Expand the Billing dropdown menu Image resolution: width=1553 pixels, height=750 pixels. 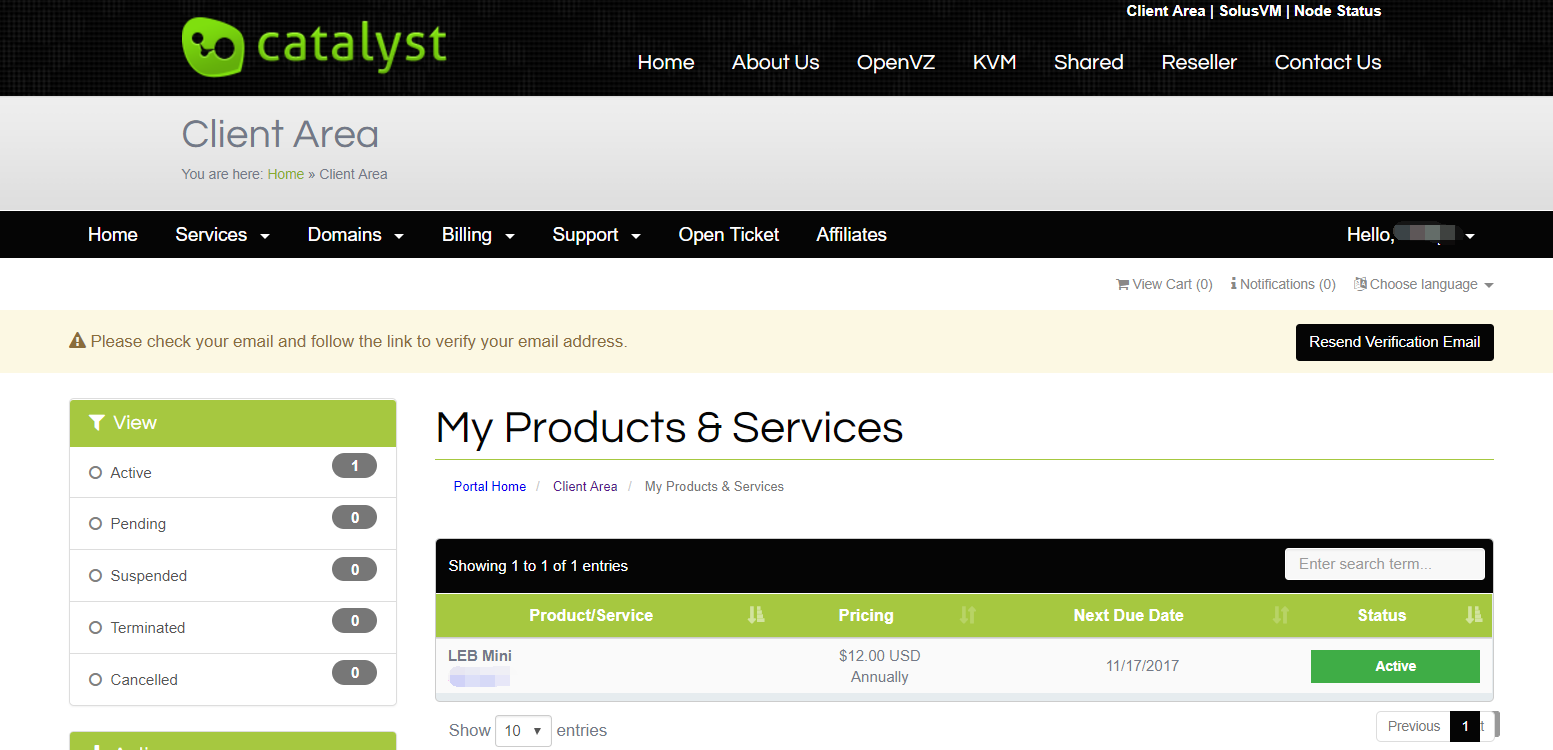click(x=478, y=235)
